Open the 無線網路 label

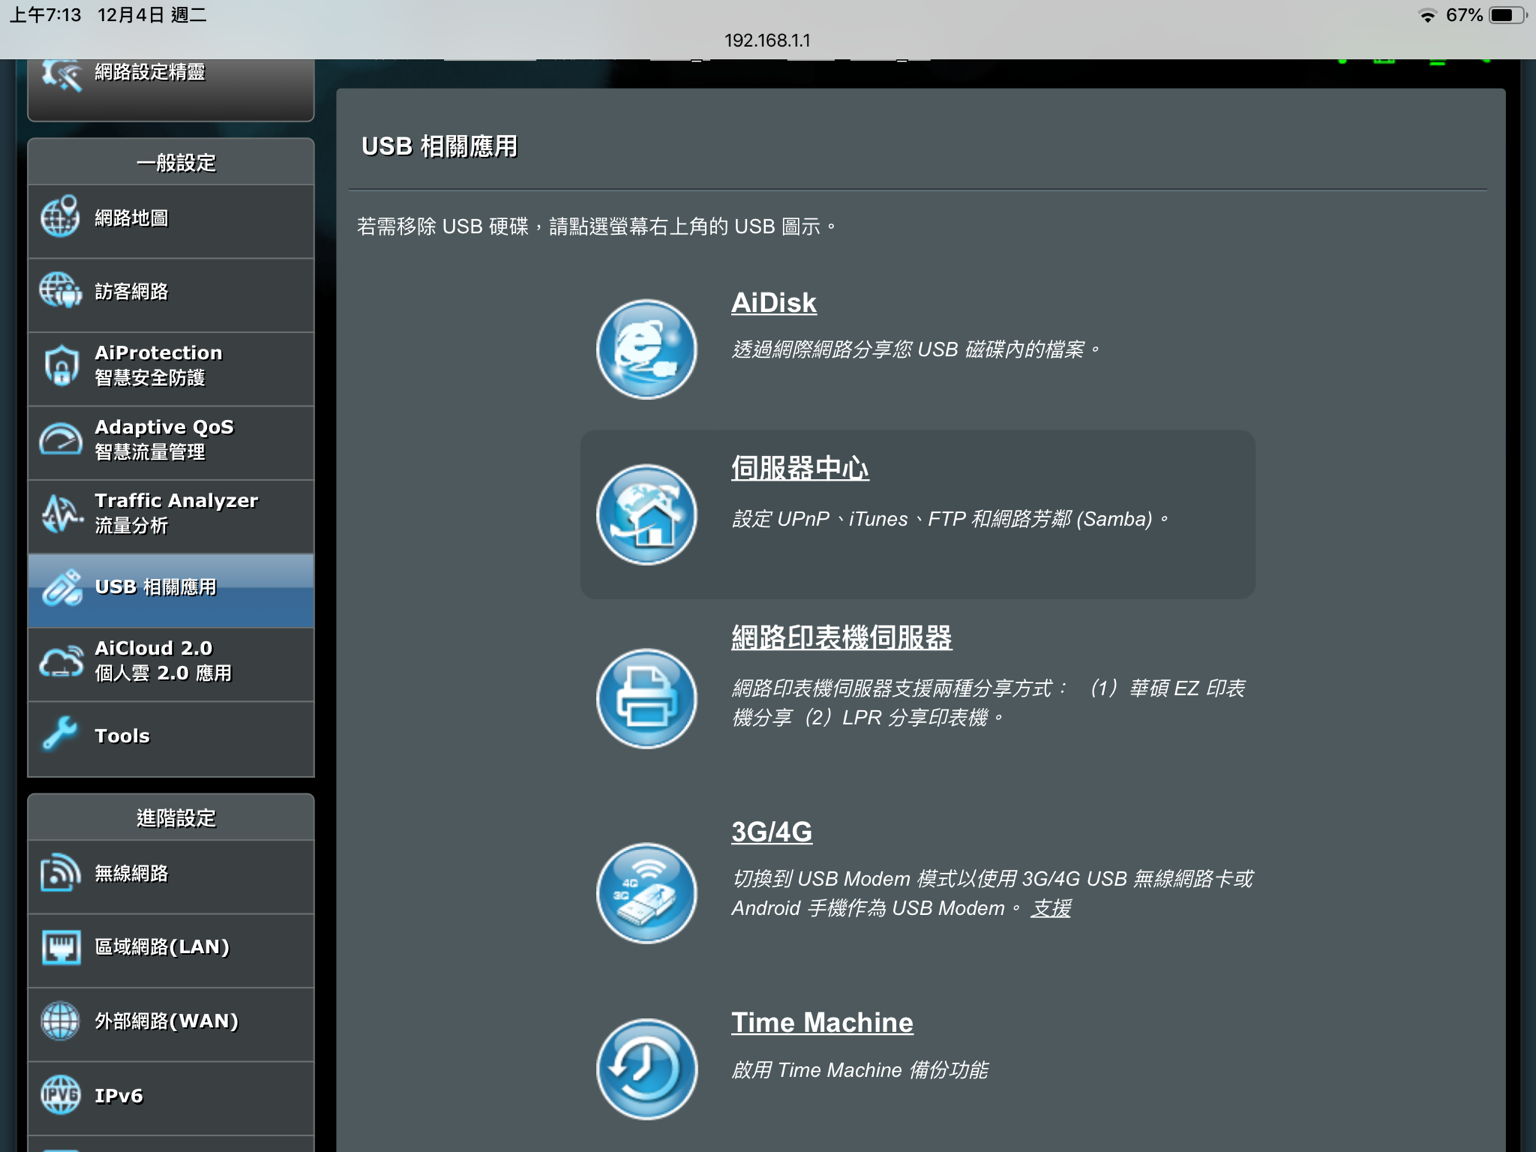pos(131,873)
